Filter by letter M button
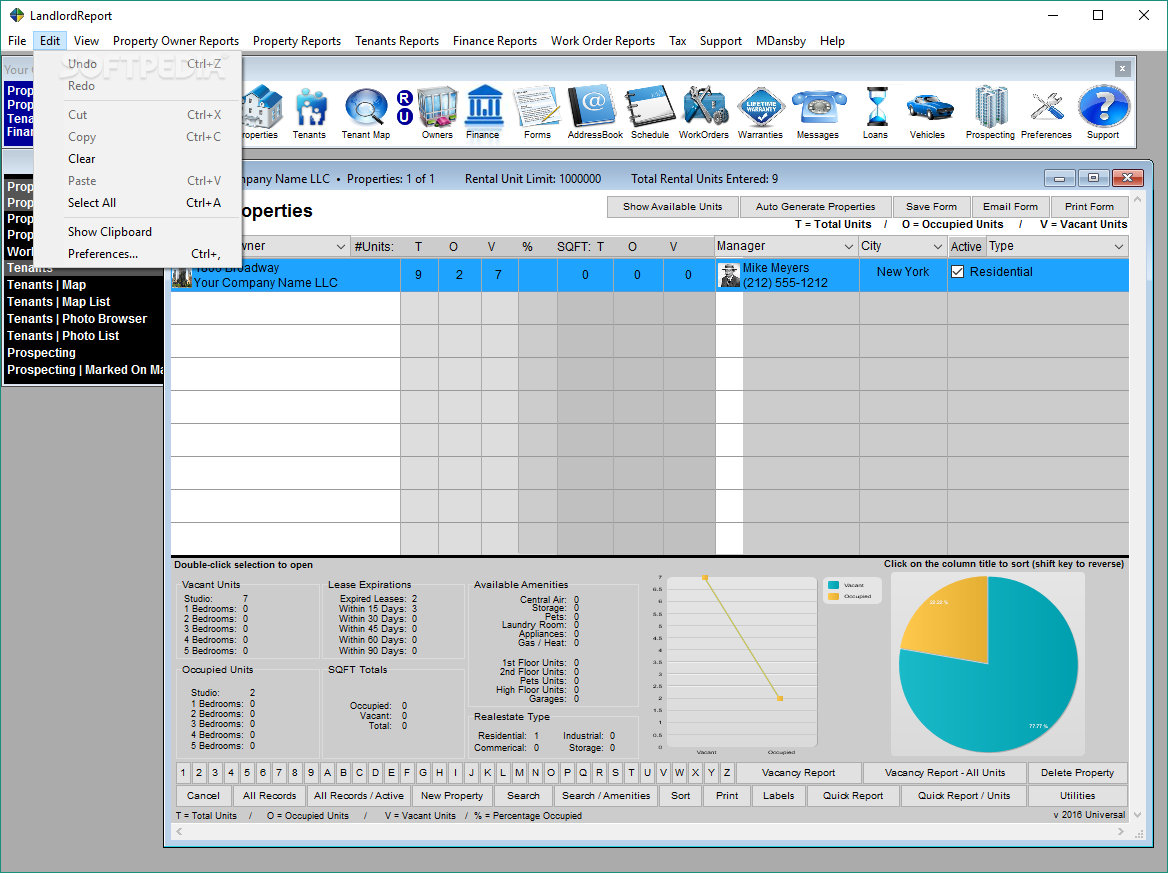The height and width of the screenshot is (873, 1168). click(x=519, y=772)
